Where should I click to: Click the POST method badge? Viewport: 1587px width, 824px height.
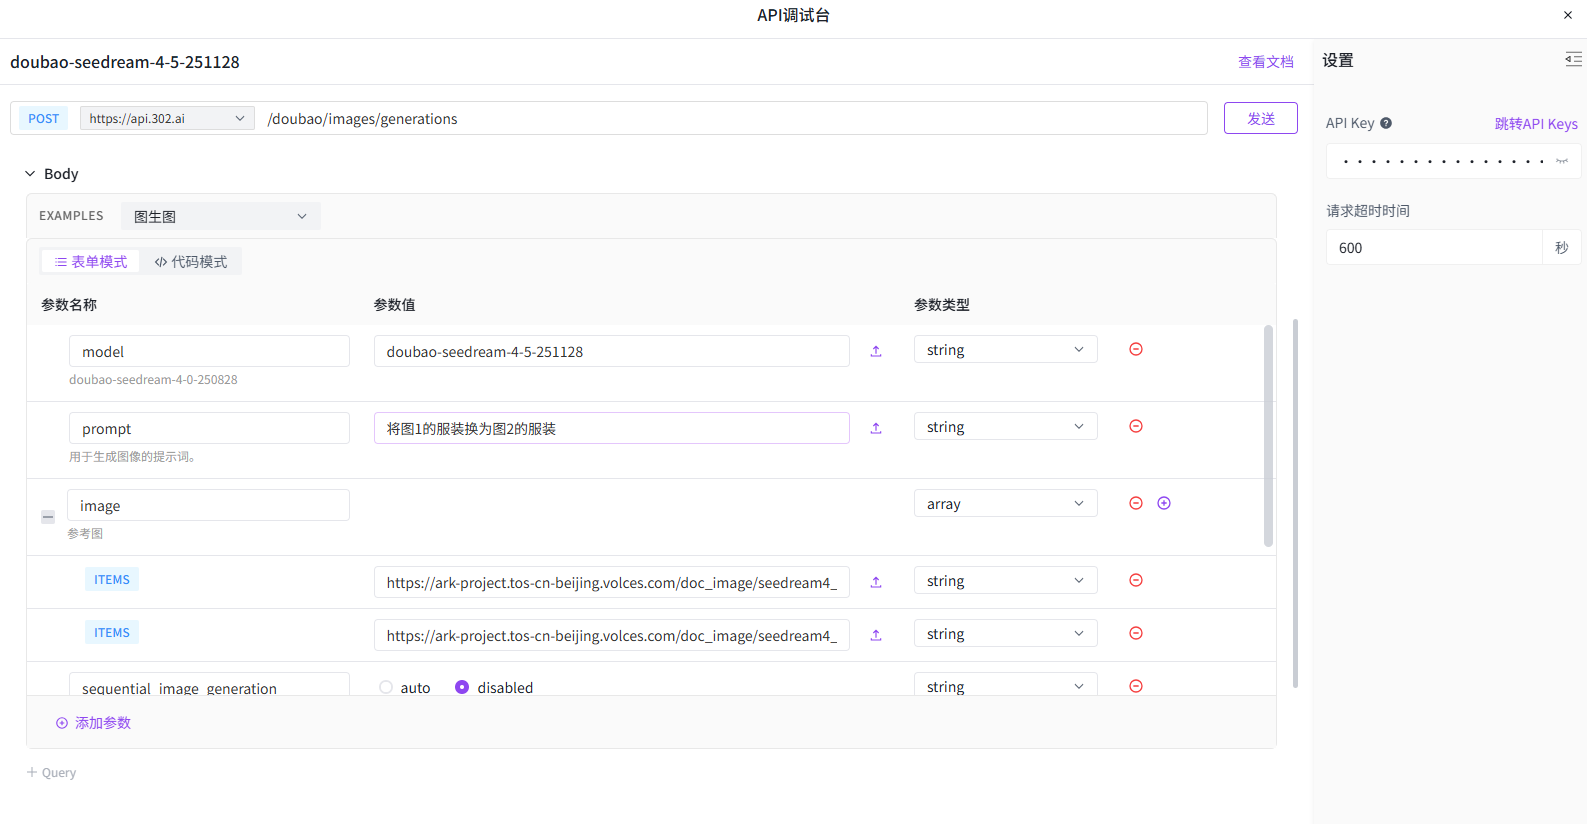44,118
